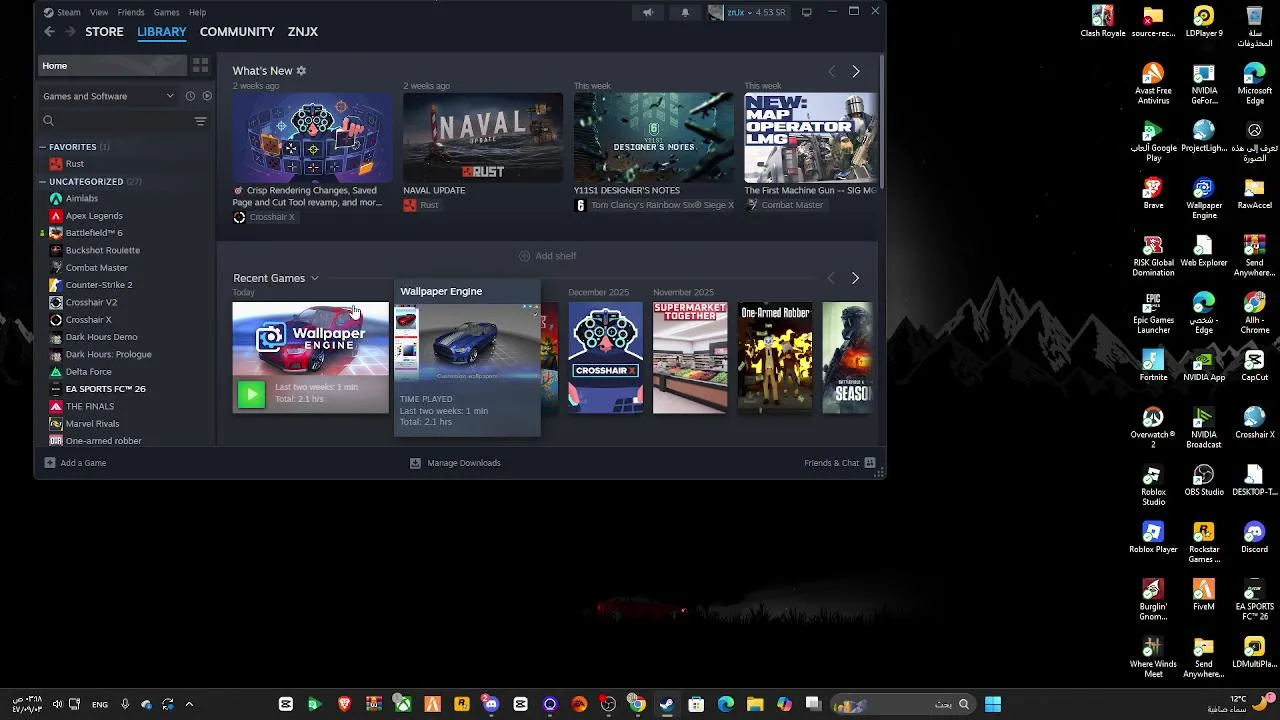The height and width of the screenshot is (720, 1280).
Task: Open the View menu
Action: pyautogui.click(x=99, y=12)
